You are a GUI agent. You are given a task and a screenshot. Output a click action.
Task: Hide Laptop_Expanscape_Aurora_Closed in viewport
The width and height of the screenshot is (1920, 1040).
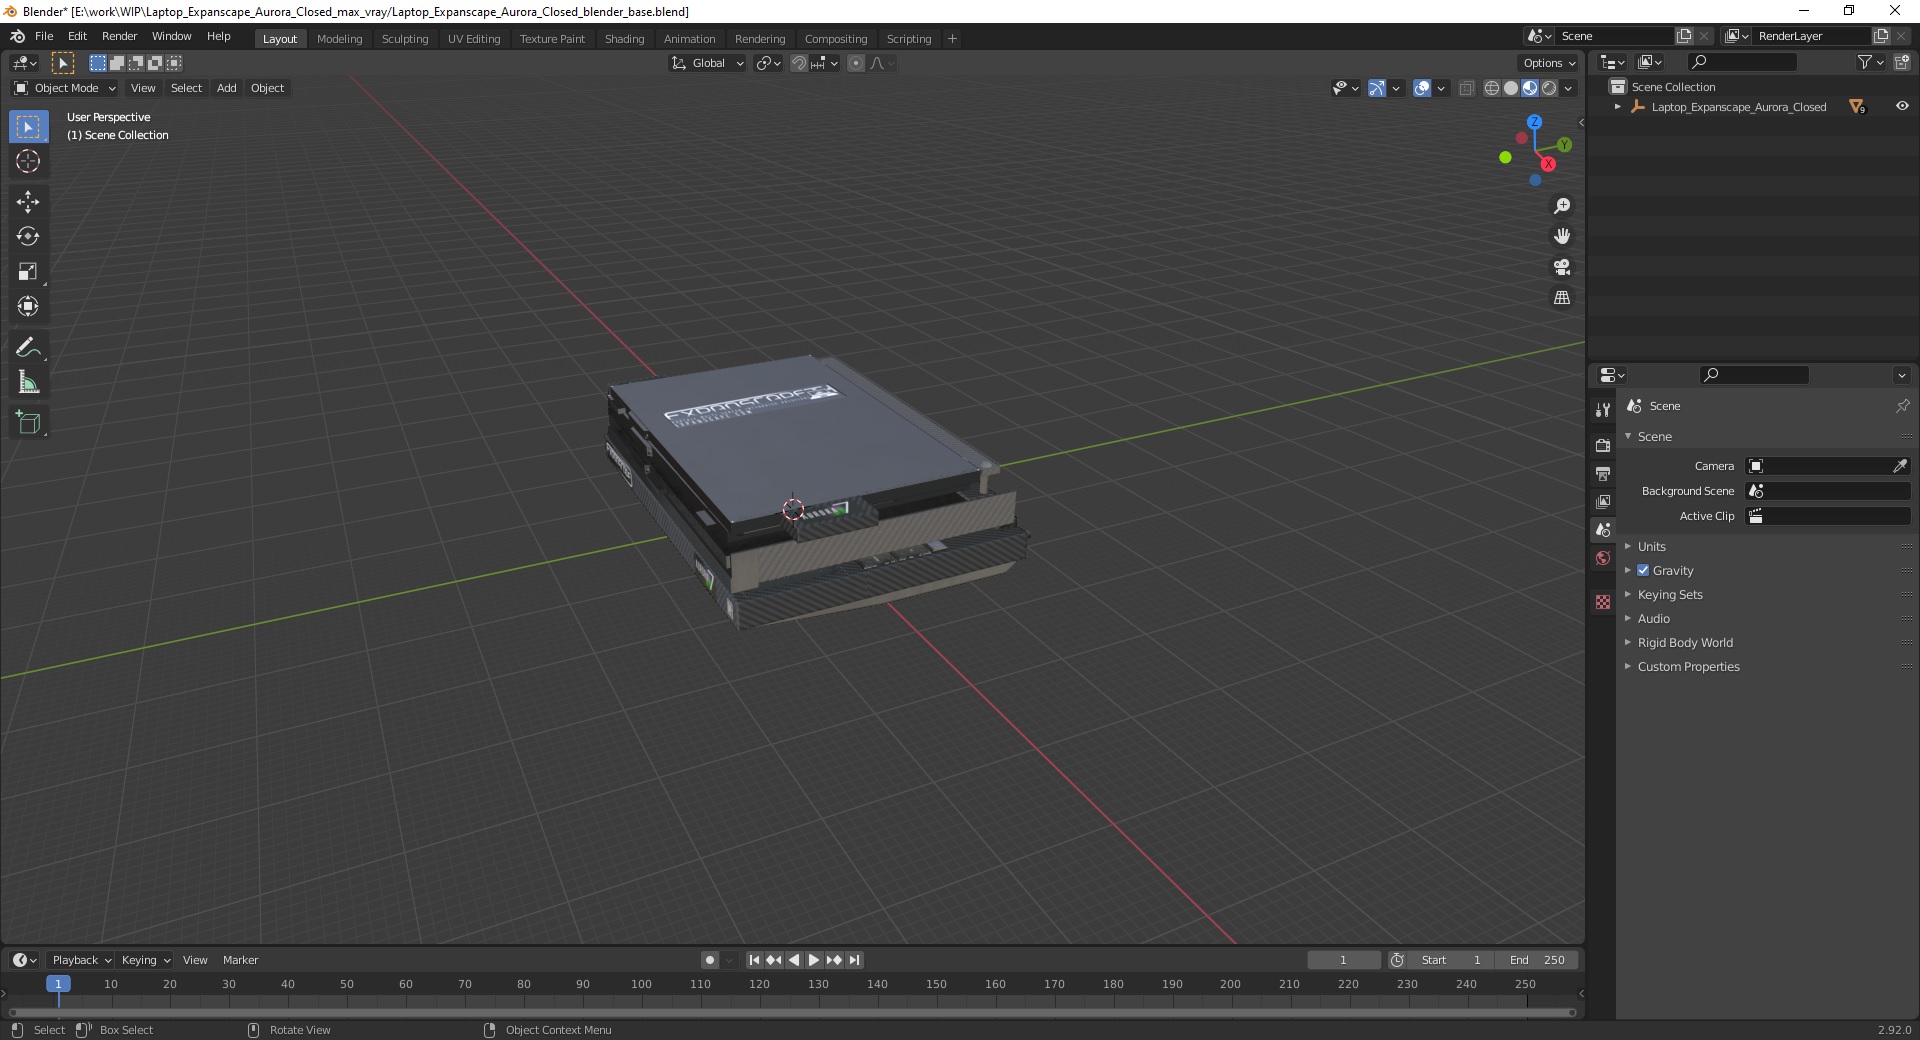click(1902, 106)
